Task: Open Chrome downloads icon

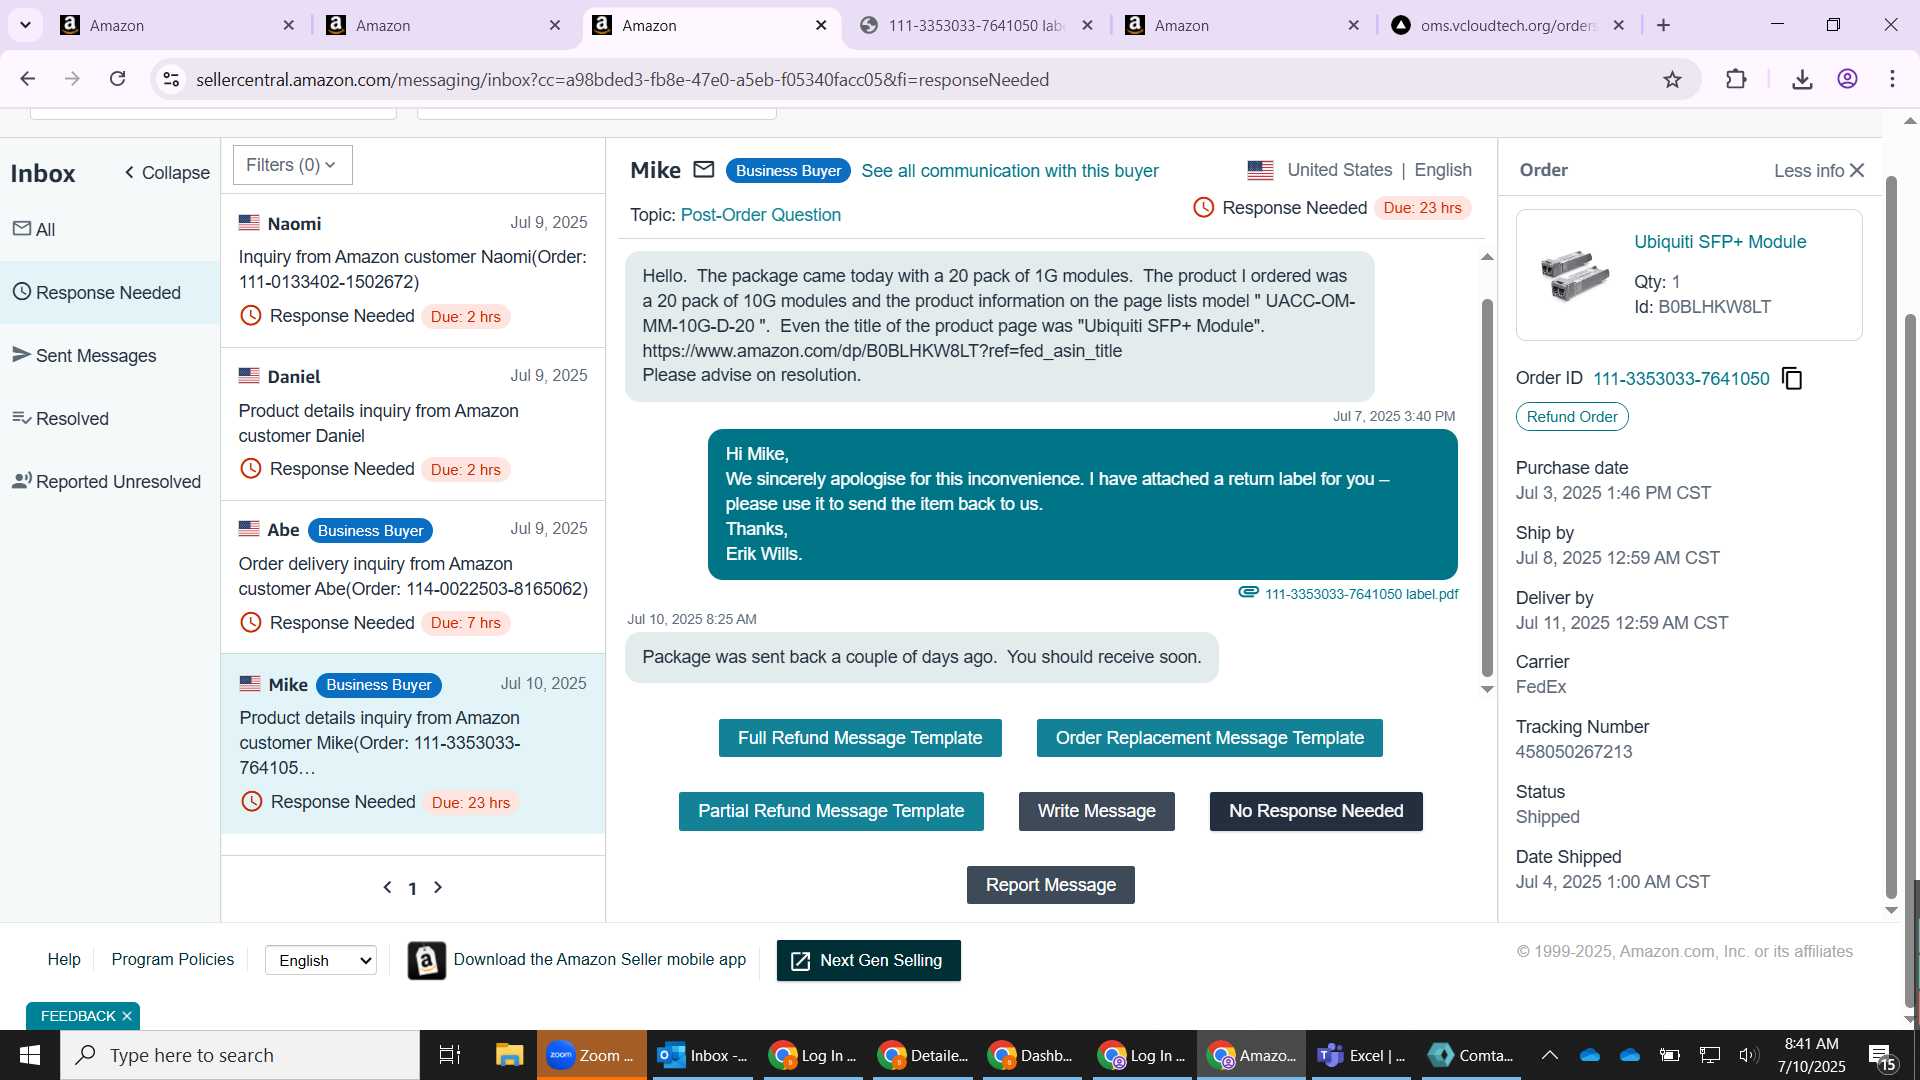Action: (1802, 80)
